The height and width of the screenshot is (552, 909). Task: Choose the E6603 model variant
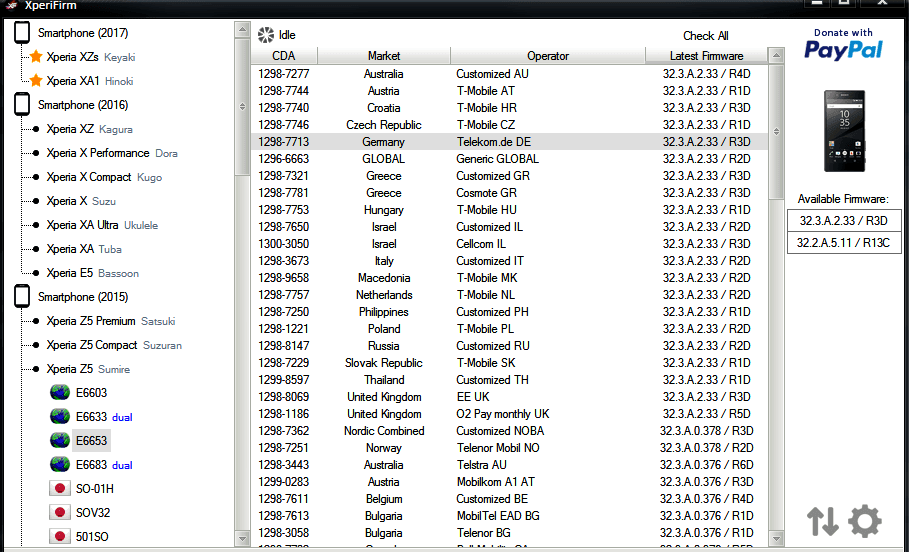(92, 393)
